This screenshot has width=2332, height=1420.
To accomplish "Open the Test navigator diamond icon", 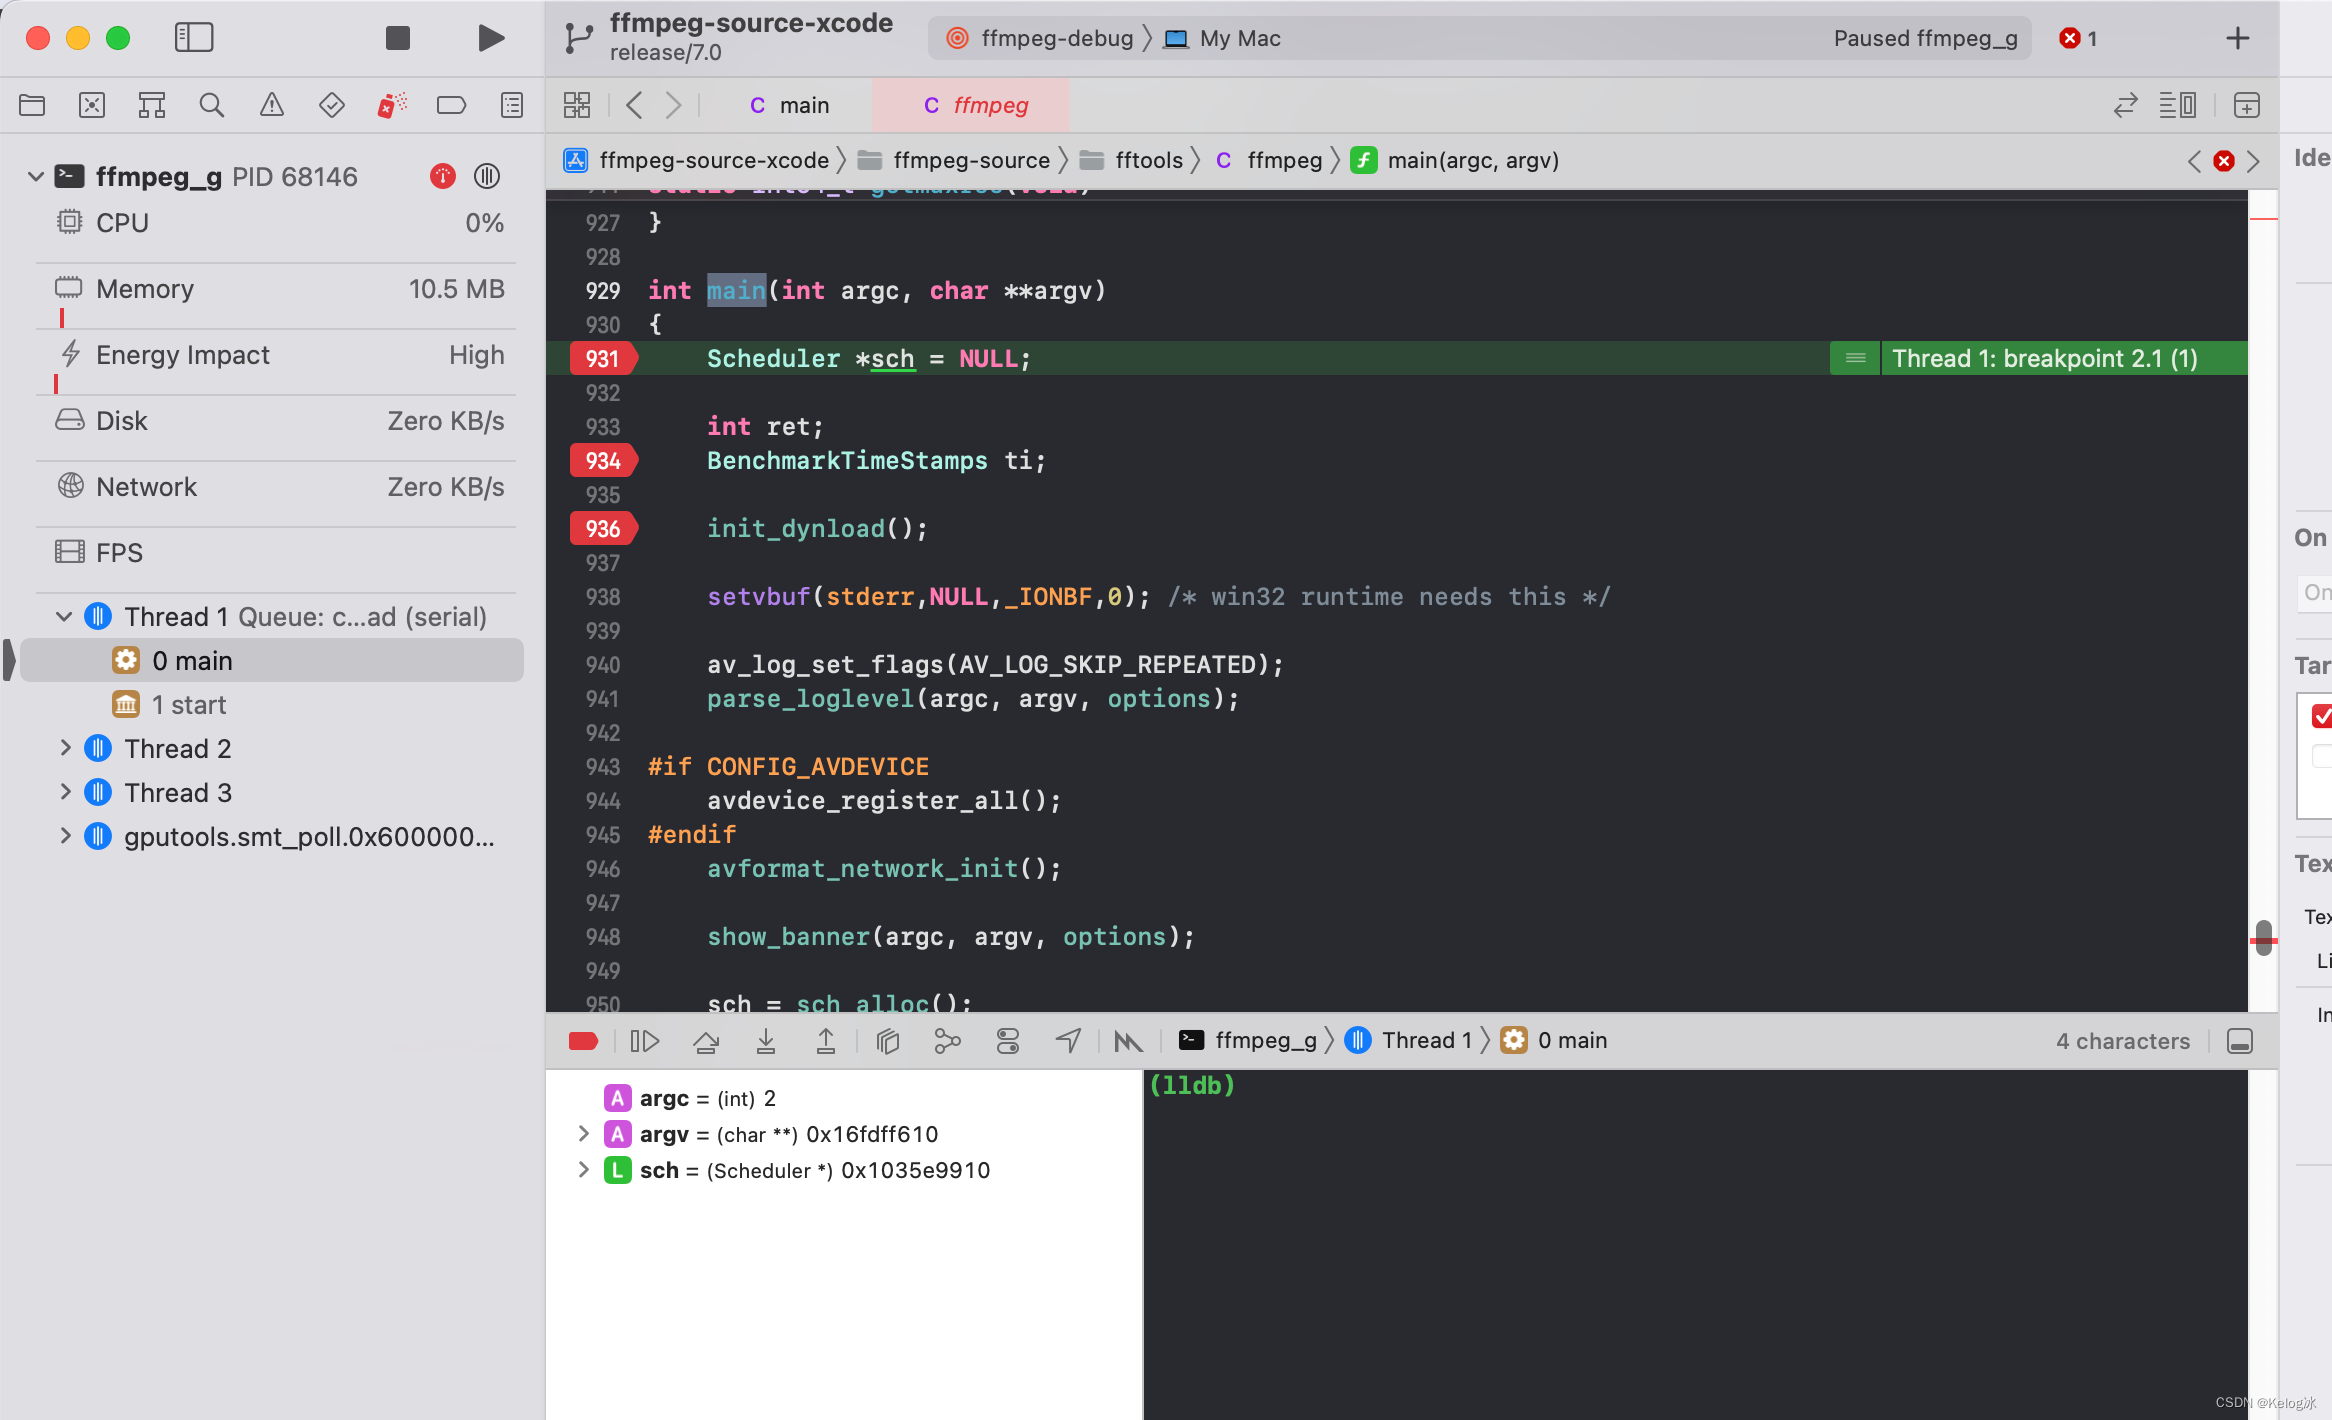I will tap(332, 105).
